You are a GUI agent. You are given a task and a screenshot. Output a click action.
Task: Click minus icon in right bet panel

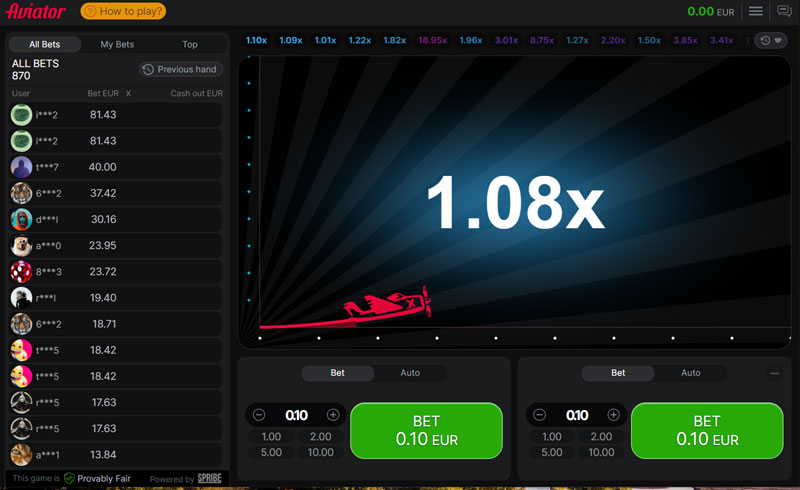click(x=540, y=415)
